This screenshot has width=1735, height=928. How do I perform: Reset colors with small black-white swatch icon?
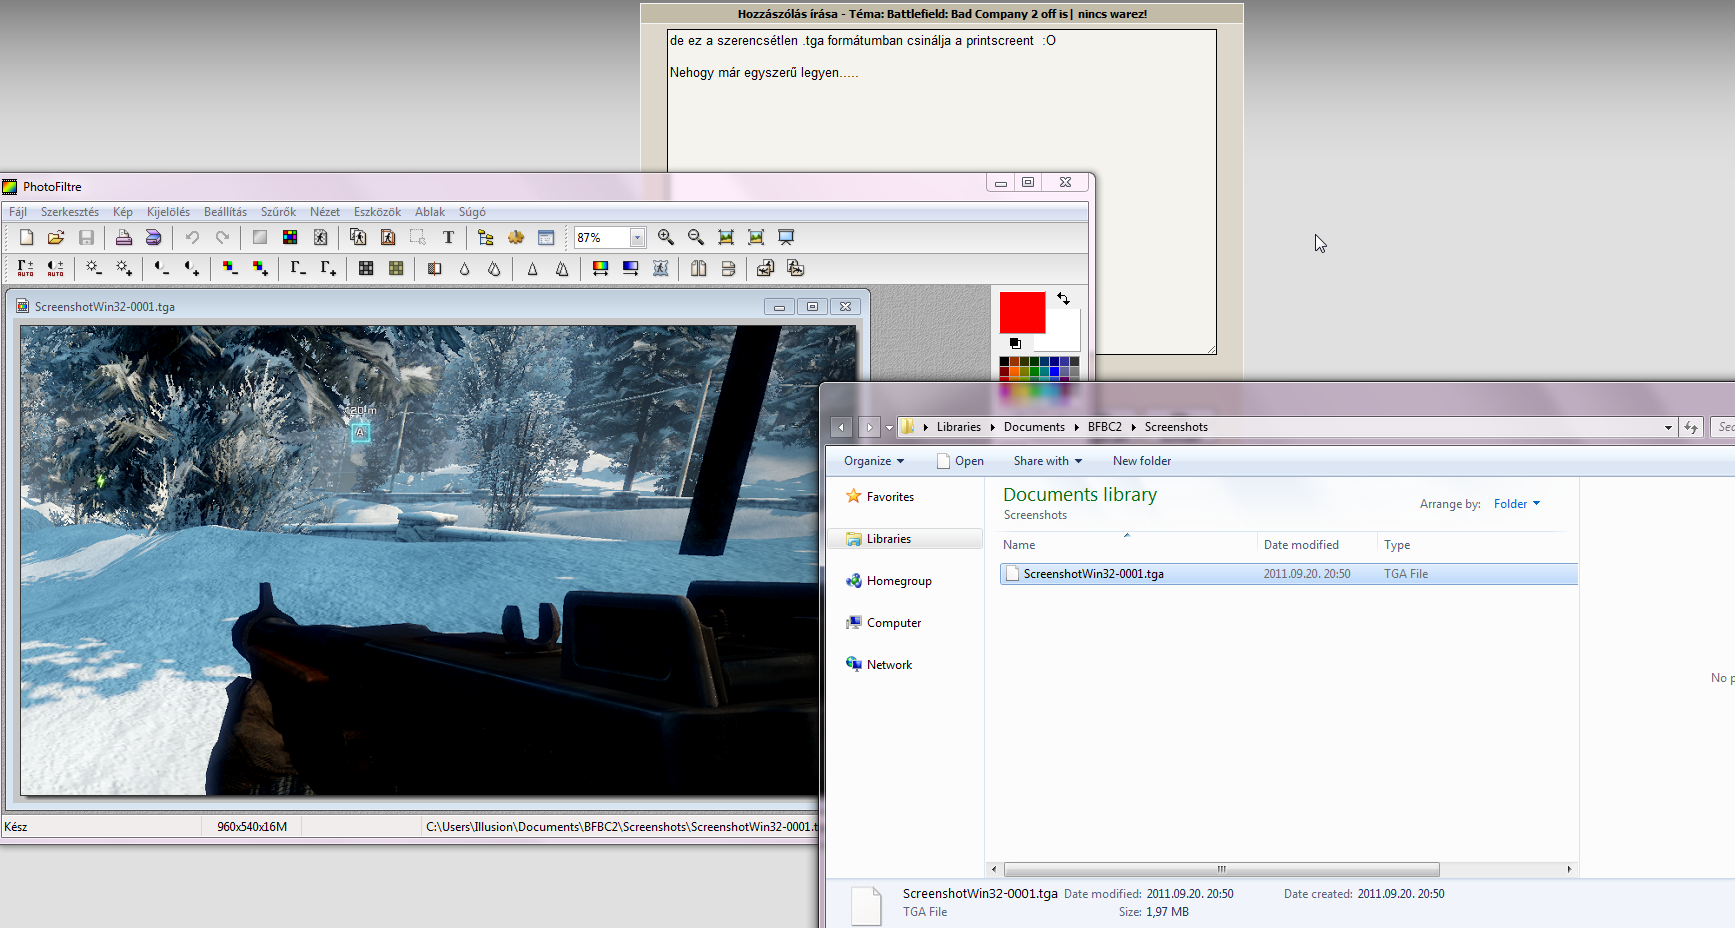[x=1015, y=343]
